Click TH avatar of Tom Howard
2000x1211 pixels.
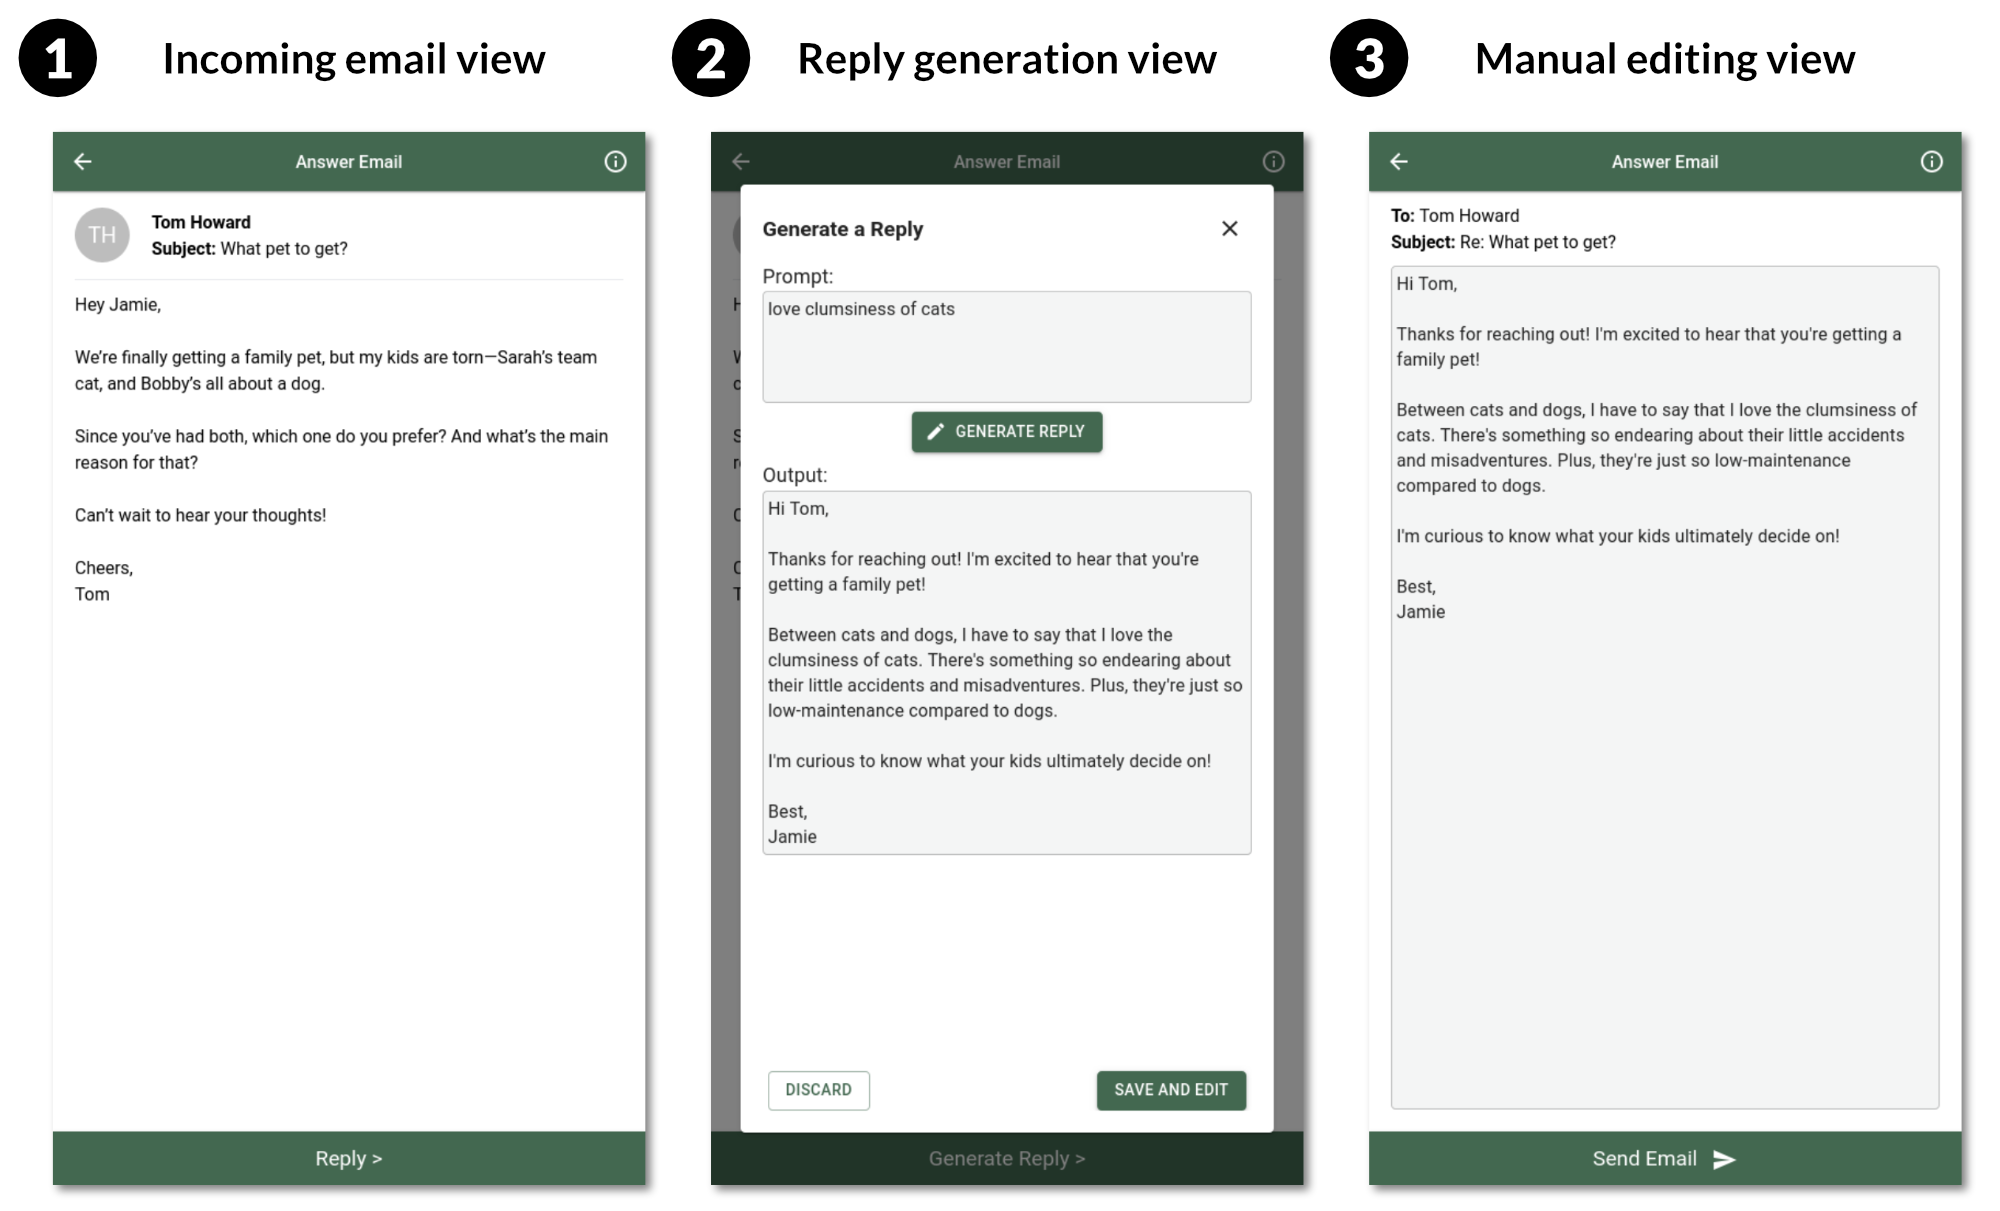click(x=102, y=235)
